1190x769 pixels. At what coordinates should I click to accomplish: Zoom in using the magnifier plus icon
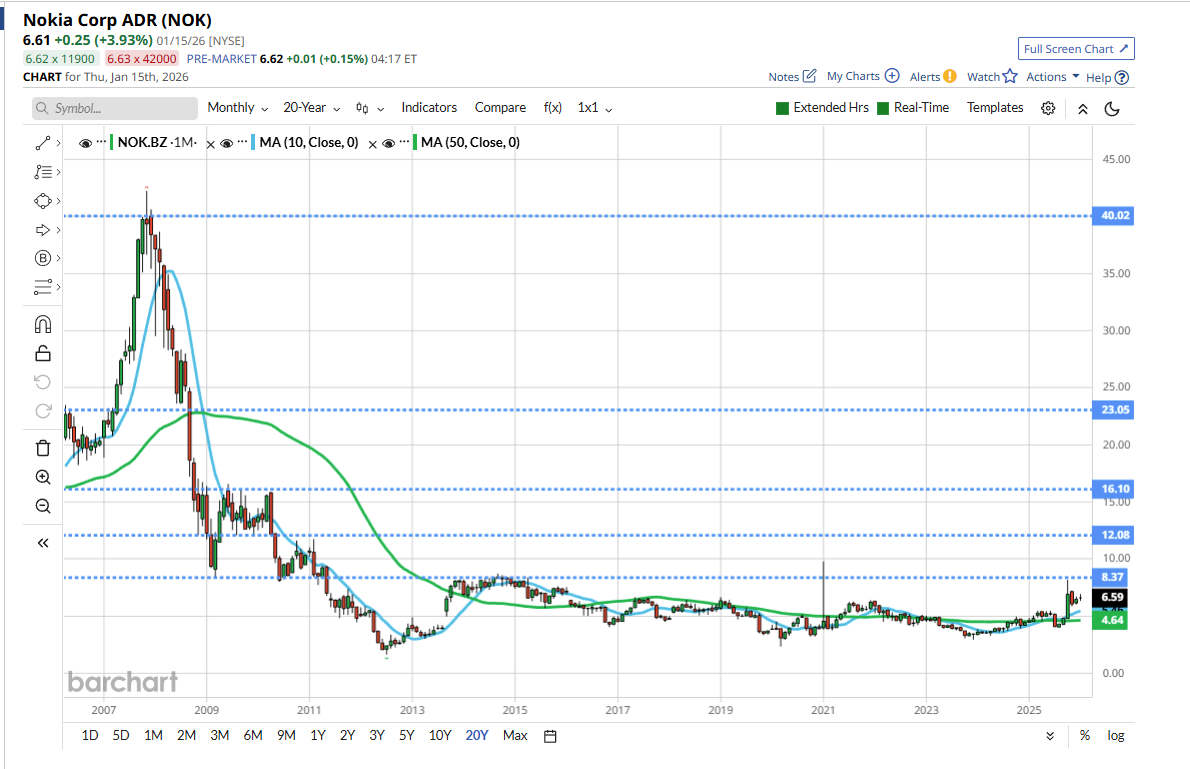point(42,477)
